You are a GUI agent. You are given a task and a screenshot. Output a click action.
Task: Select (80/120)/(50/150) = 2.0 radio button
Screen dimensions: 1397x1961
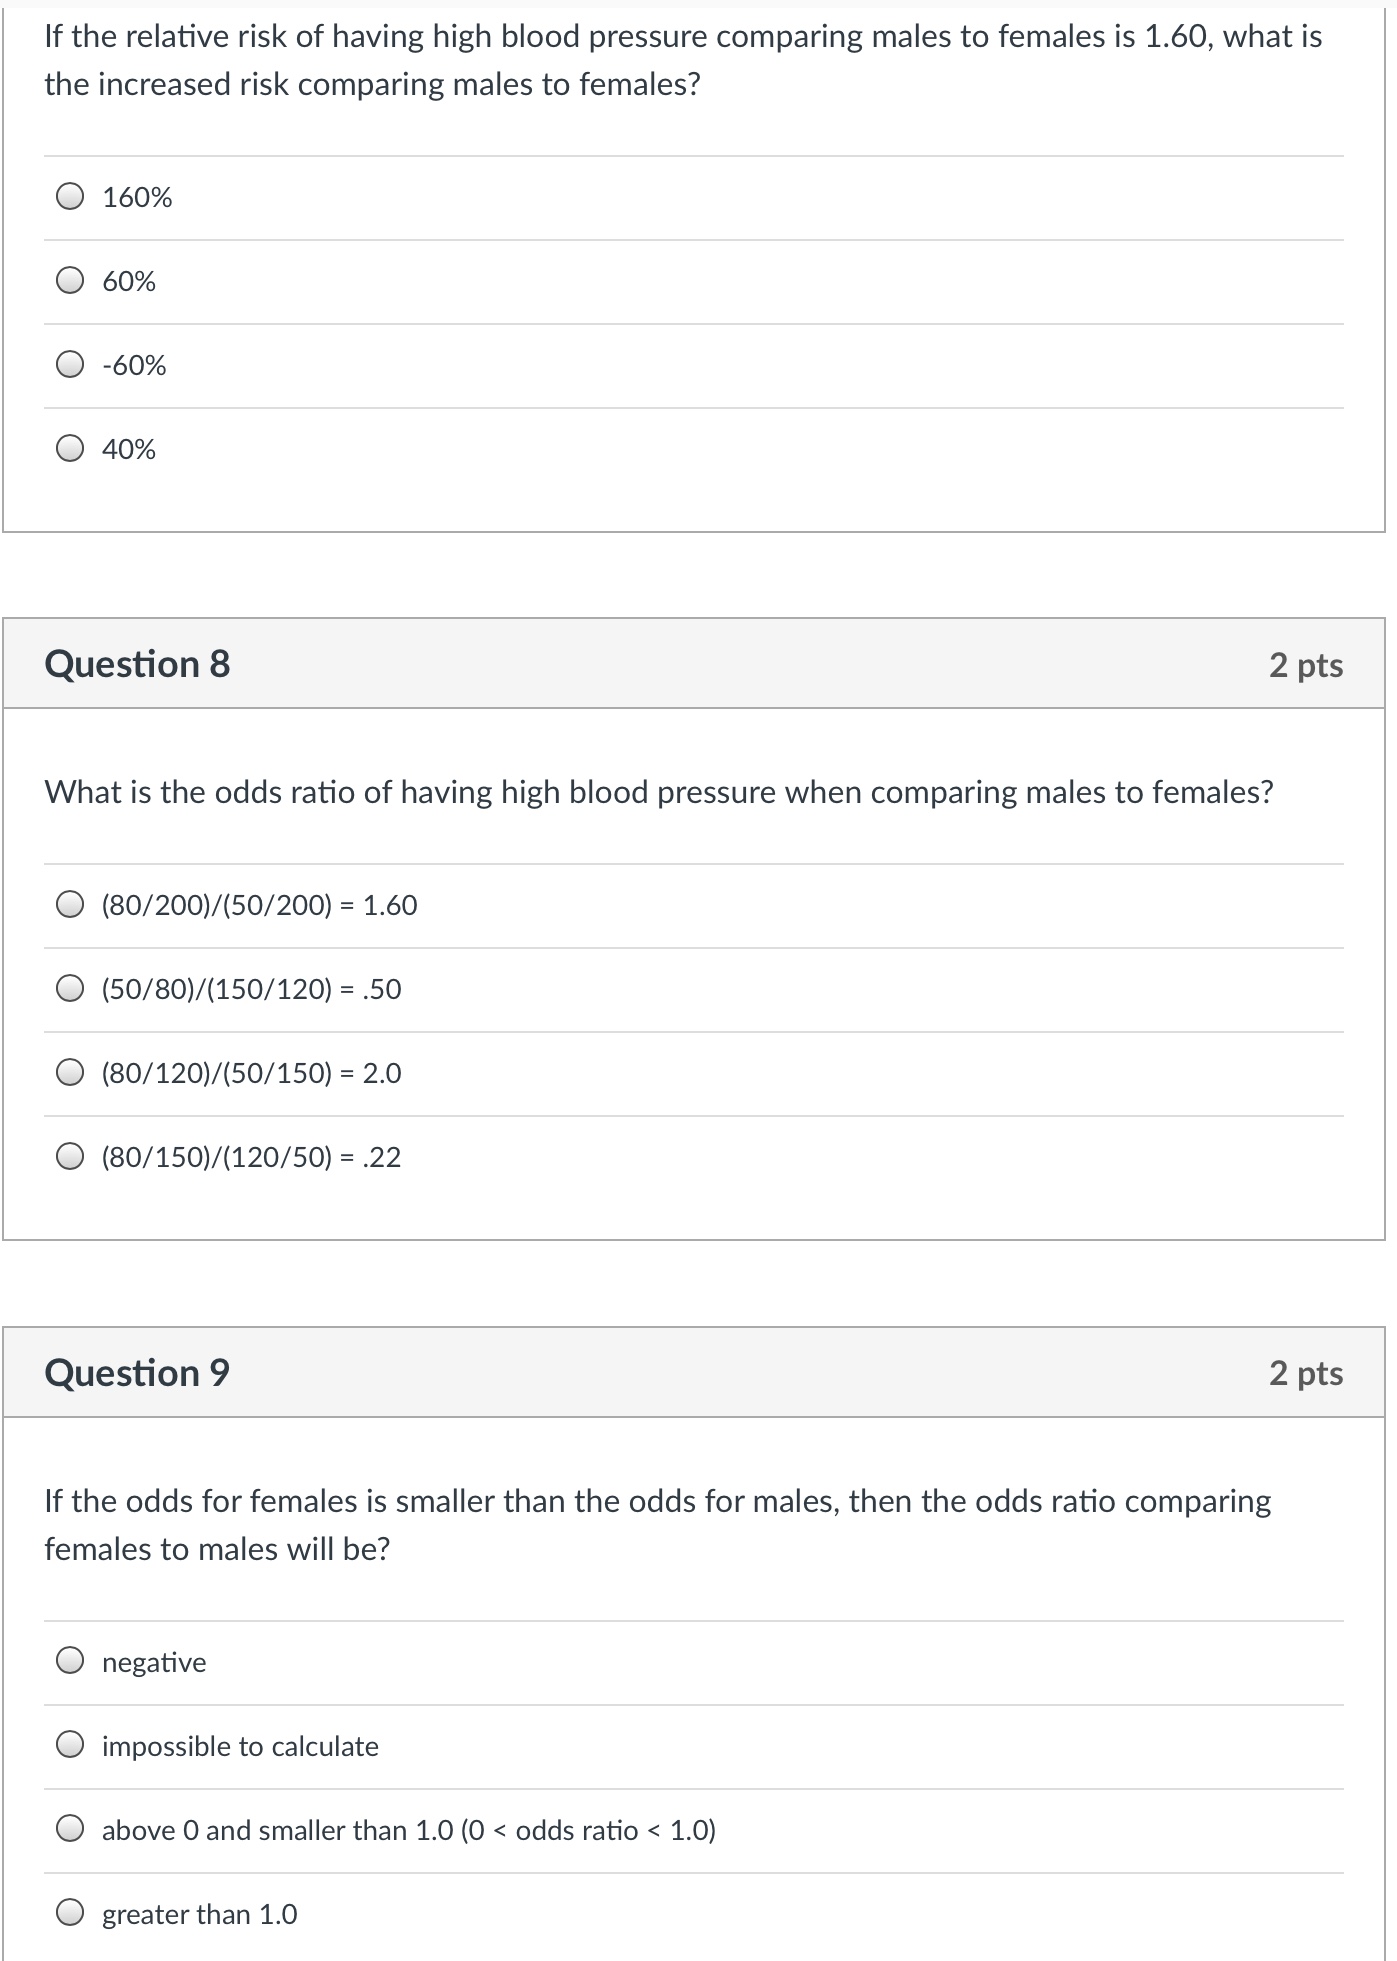pos(70,1074)
